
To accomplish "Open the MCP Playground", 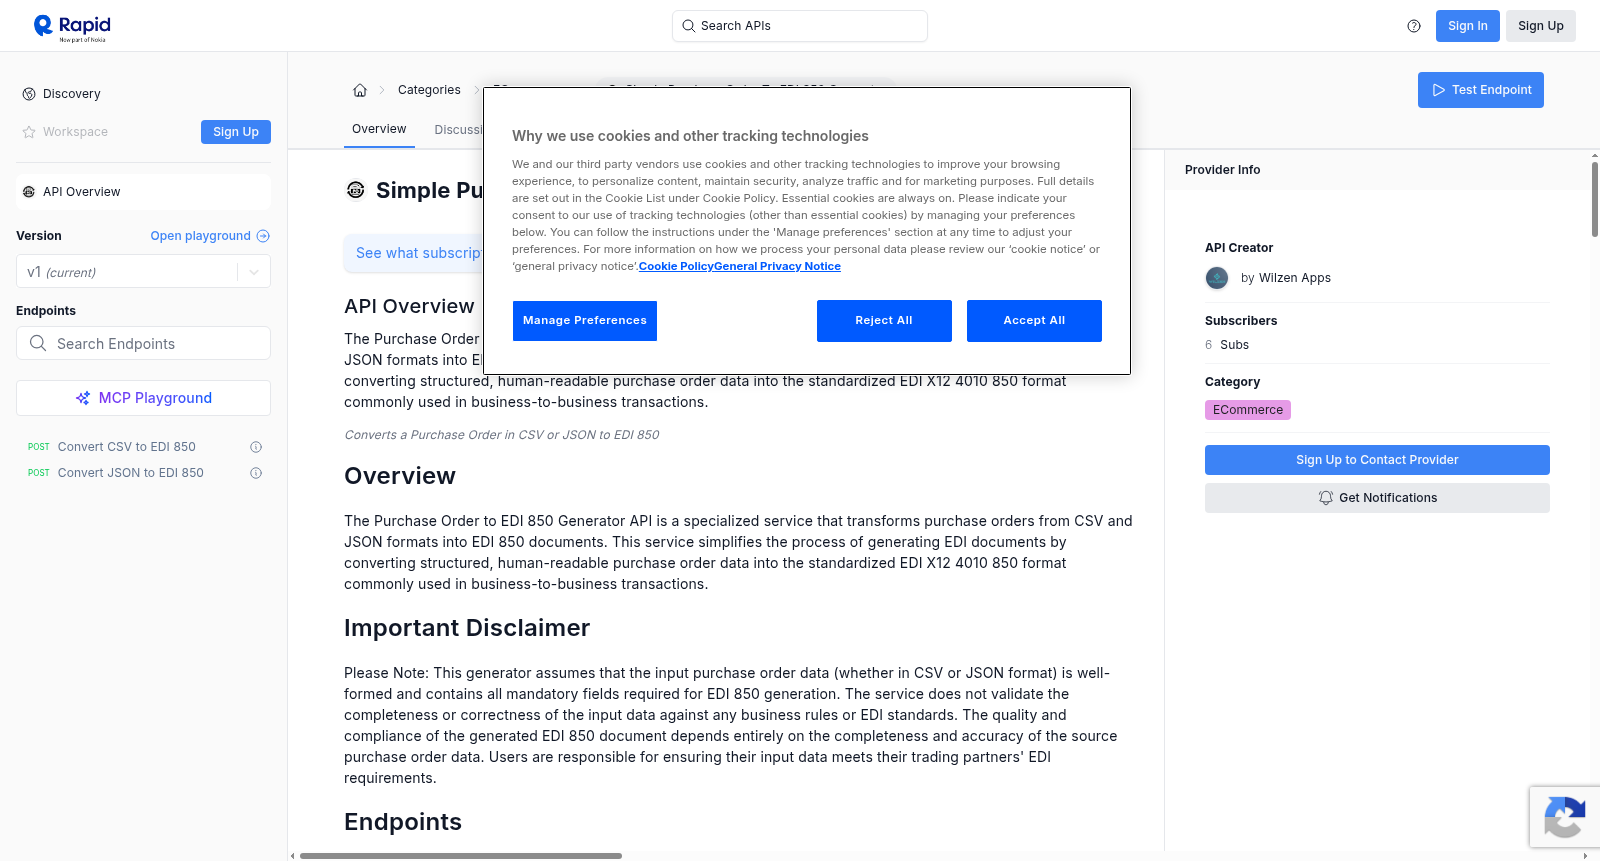I will point(143,398).
